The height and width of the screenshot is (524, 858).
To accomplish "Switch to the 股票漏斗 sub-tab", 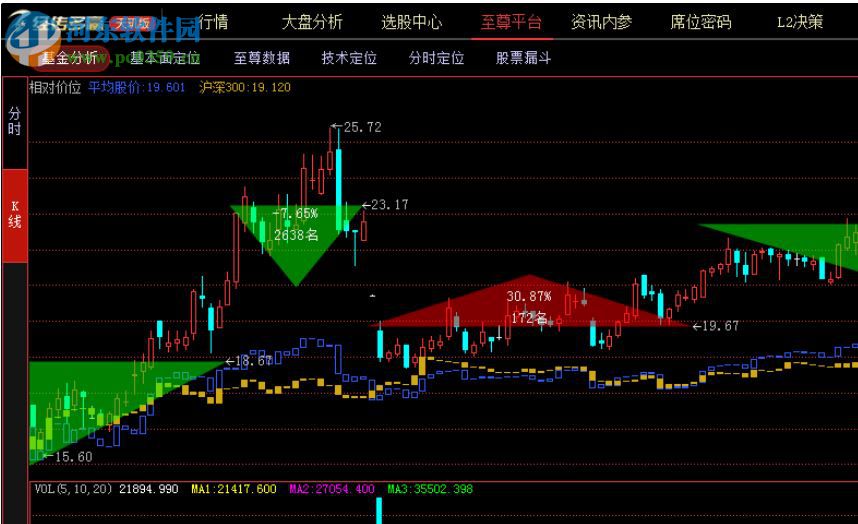I will click(x=524, y=58).
